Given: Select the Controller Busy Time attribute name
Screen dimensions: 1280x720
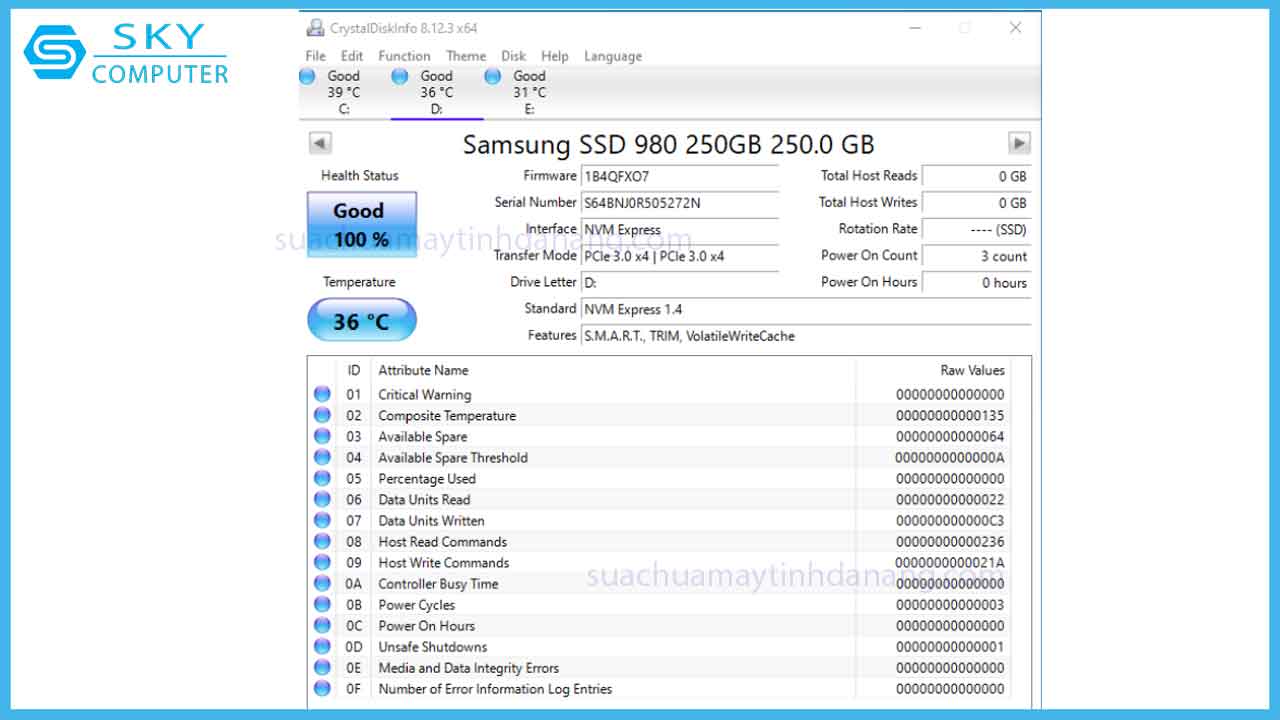Looking at the screenshot, I should (438, 584).
